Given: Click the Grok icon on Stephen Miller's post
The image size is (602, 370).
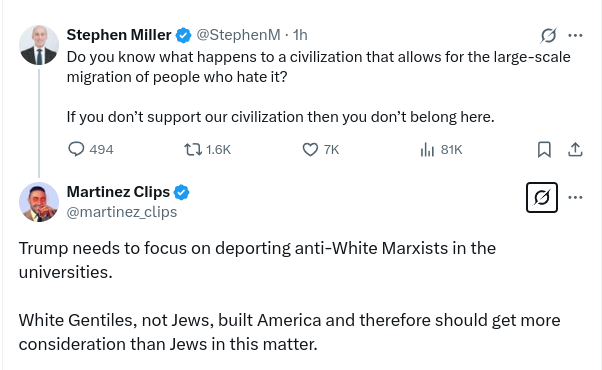Looking at the screenshot, I should coord(548,35).
